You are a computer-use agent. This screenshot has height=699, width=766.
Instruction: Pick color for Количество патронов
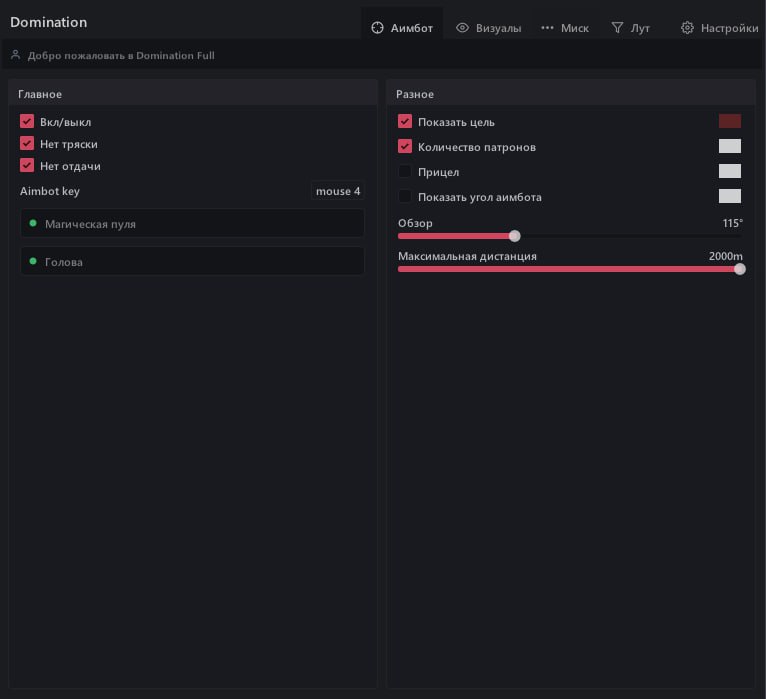pyautogui.click(x=730, y=146)
